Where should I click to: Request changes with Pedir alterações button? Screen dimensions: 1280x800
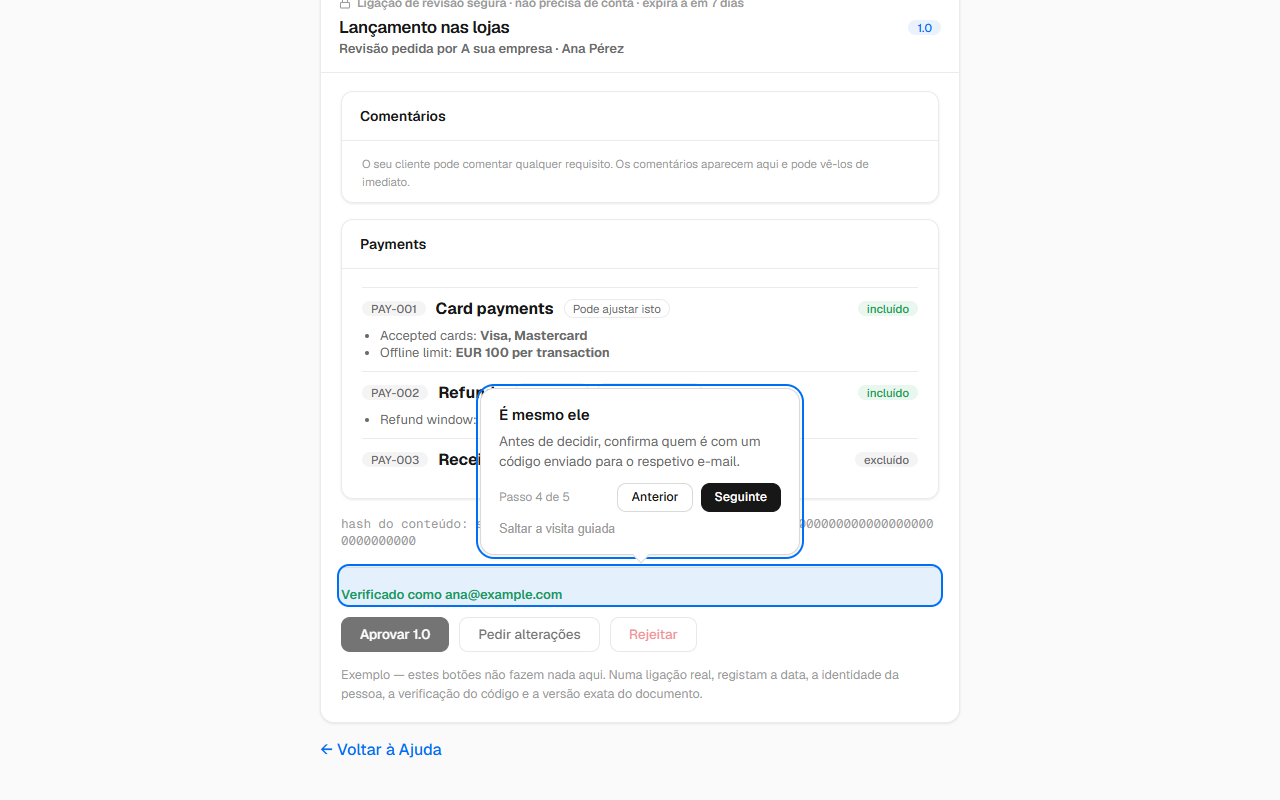point(529,634)
